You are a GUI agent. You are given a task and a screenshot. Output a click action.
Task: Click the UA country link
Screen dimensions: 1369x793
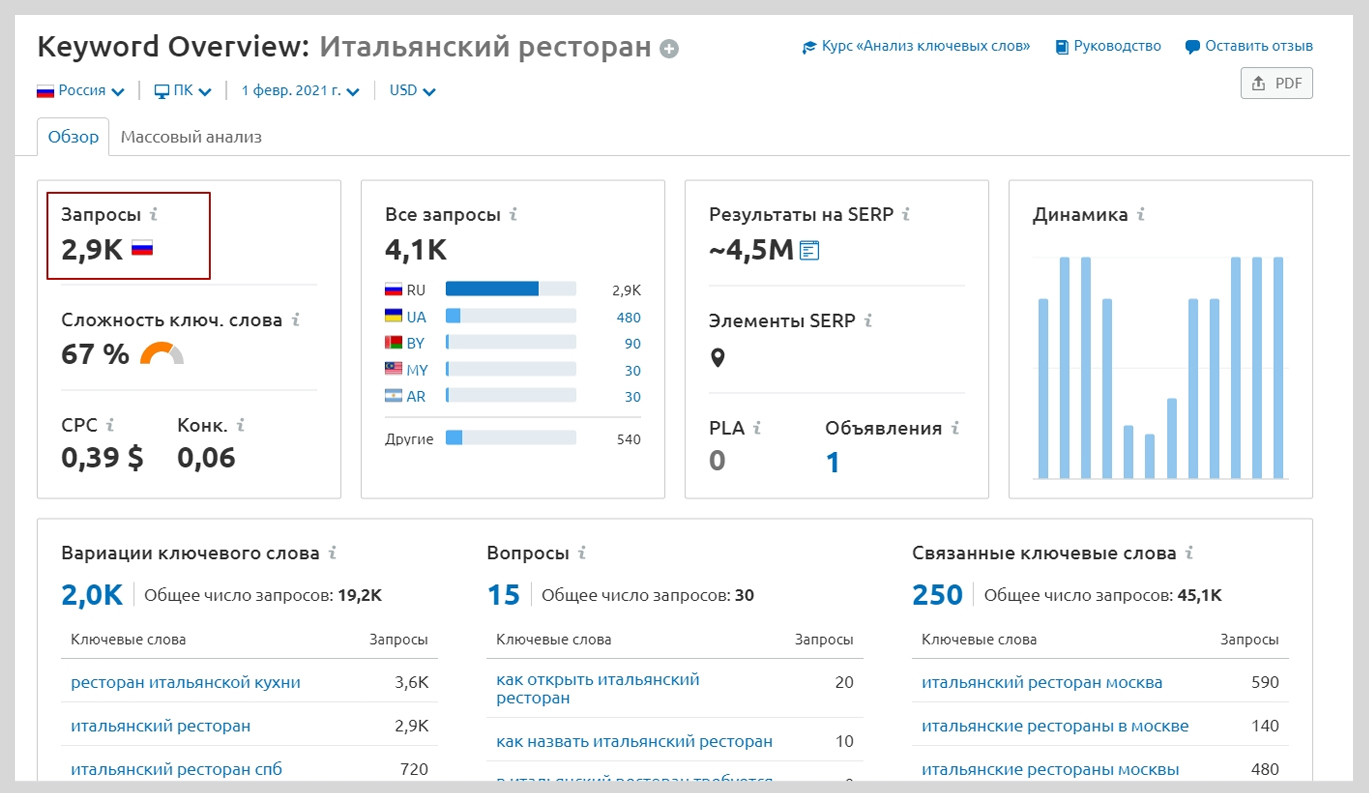(x=416, y=317)
